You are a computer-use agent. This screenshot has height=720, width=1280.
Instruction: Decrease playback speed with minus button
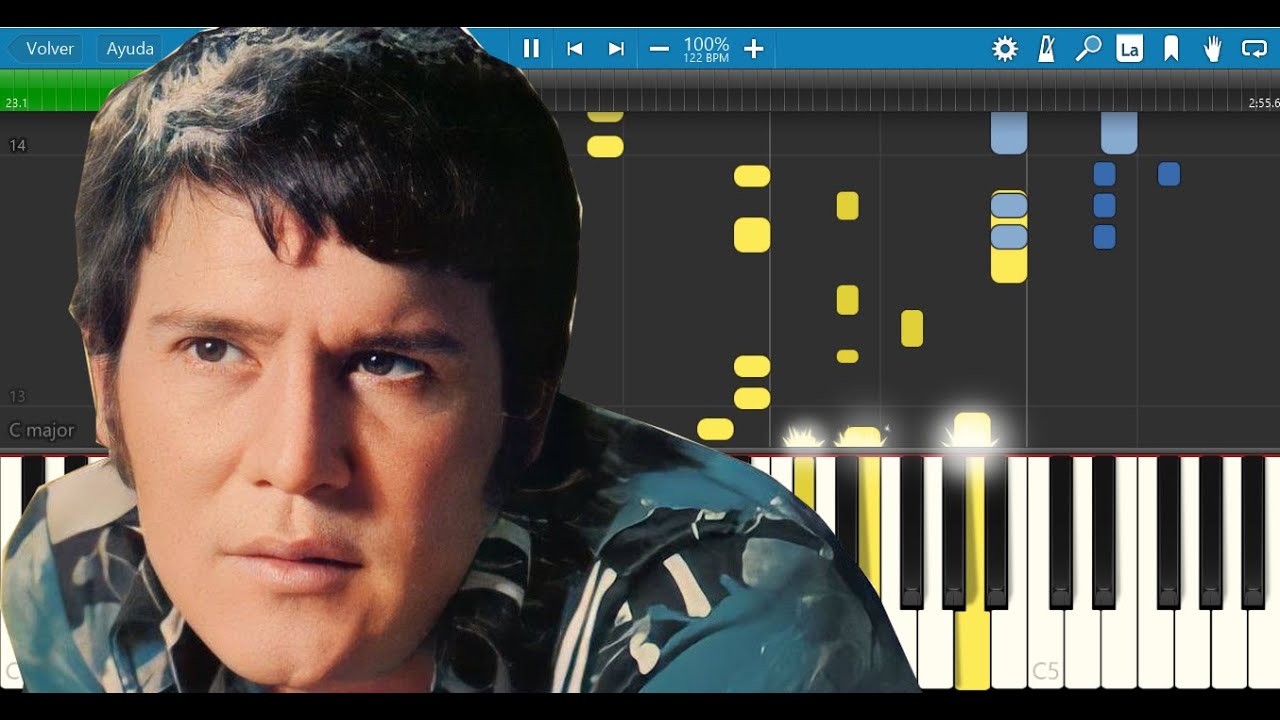[659, 48]
